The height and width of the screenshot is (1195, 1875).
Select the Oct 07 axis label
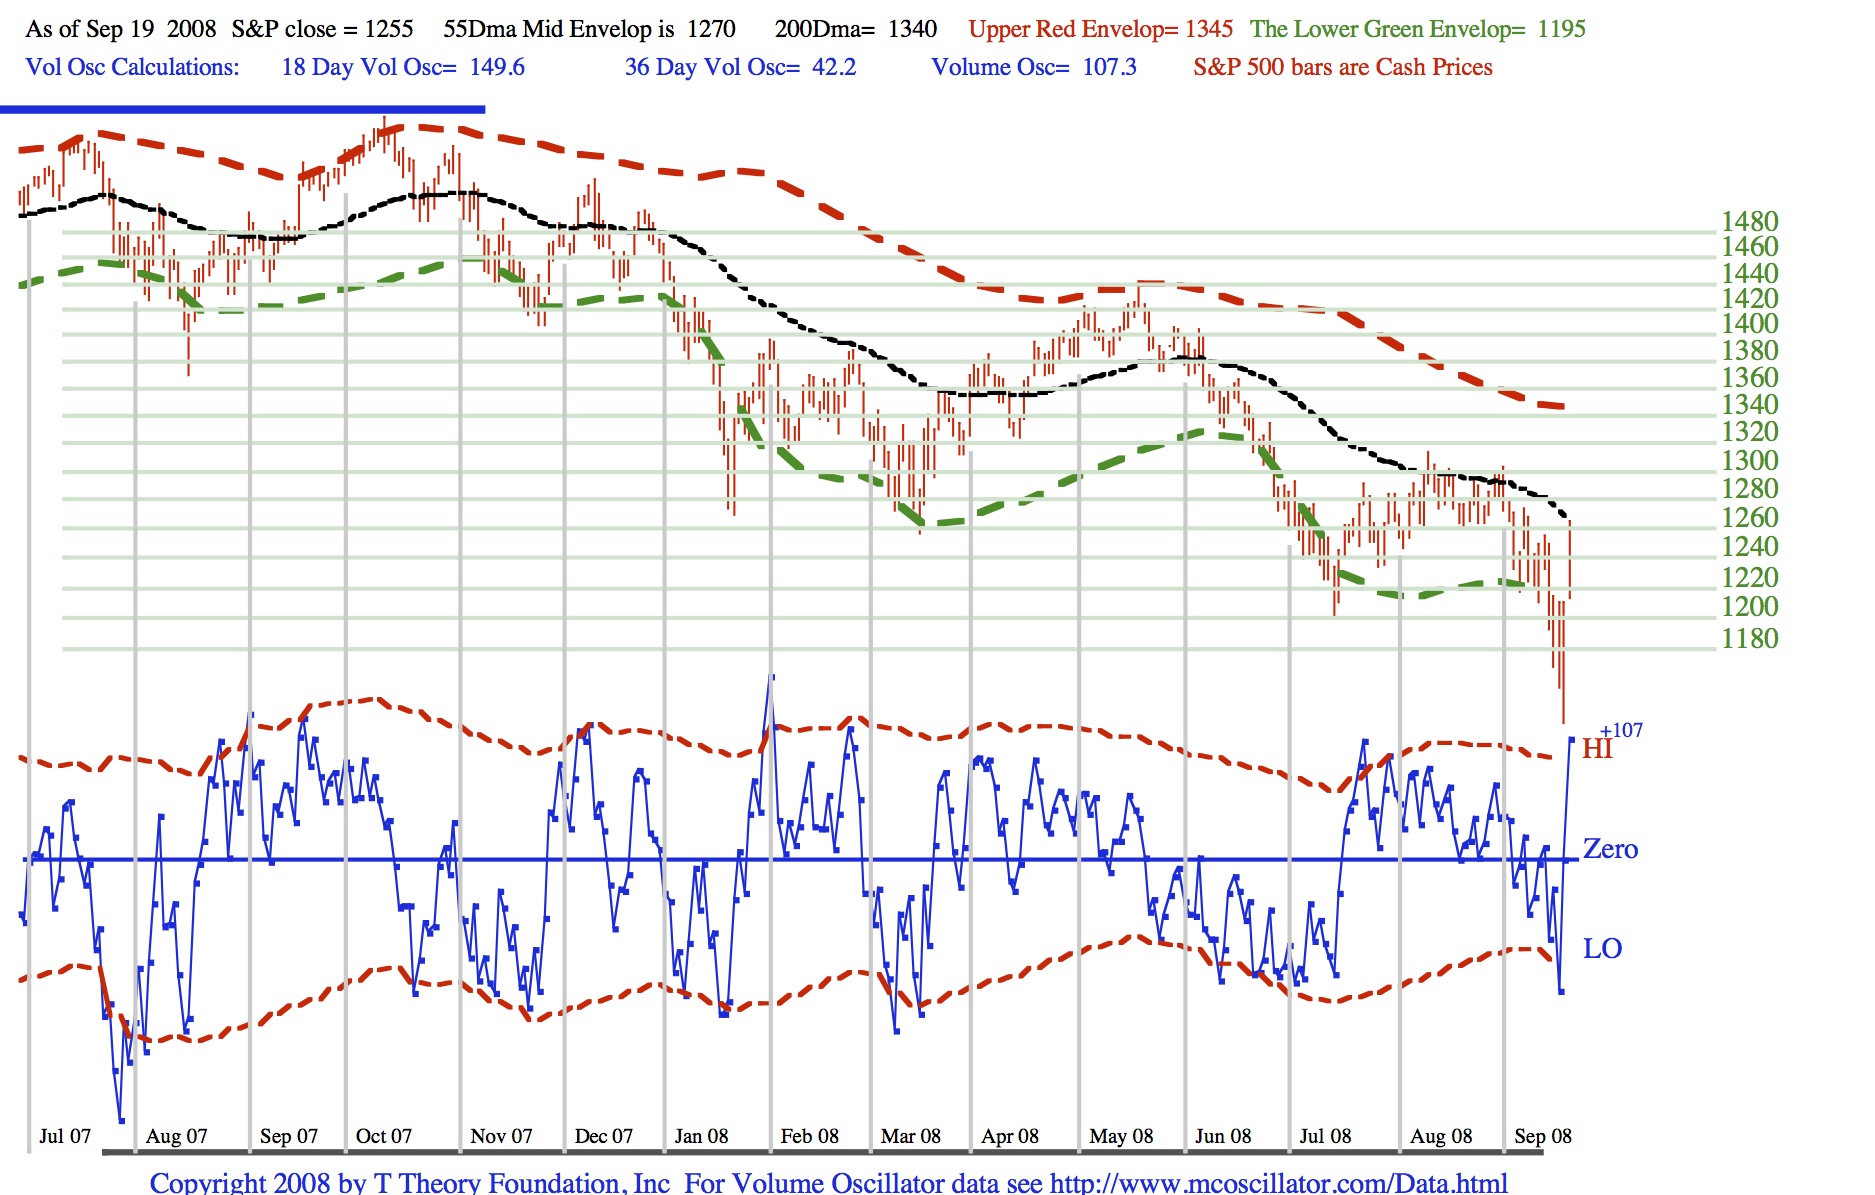tap(384, 1136)
